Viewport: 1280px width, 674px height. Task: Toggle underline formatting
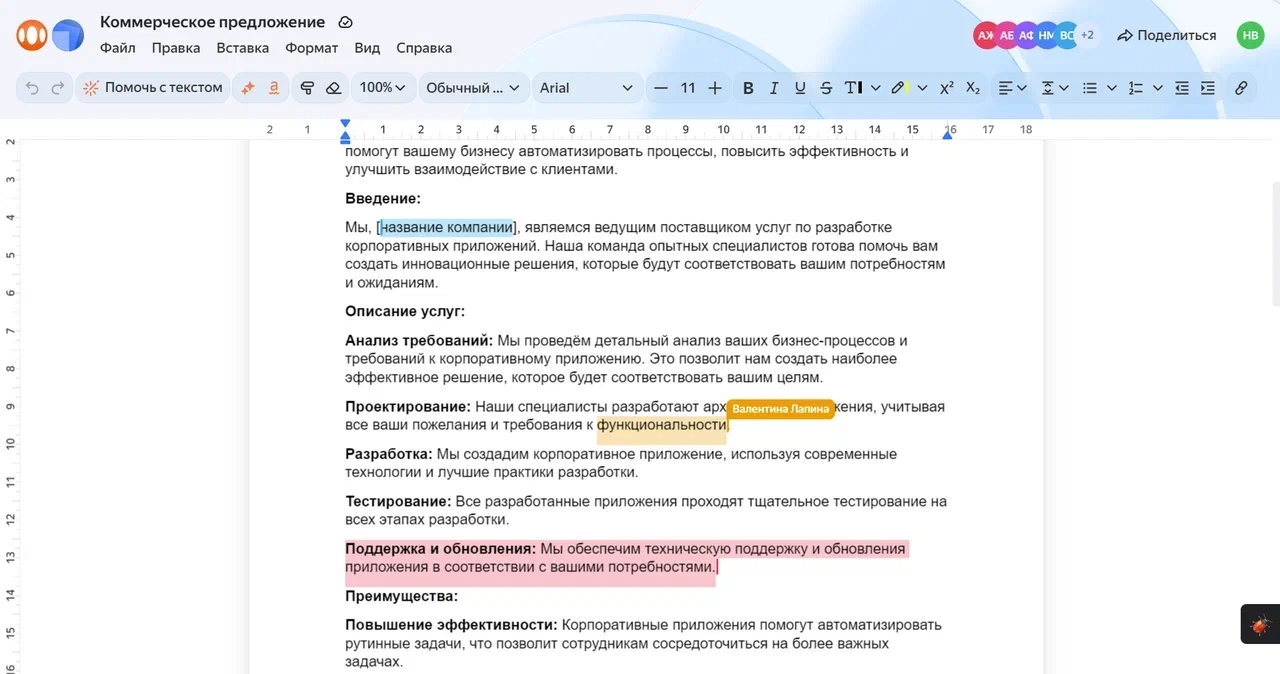800,88
